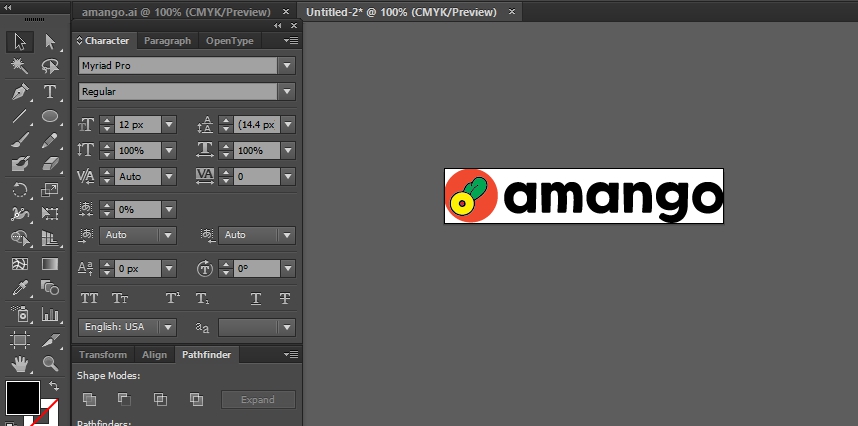The height and width of the screenshot is (426, 858).
Task: Open the Regular font style dropdown
Action: click(287, 92)
